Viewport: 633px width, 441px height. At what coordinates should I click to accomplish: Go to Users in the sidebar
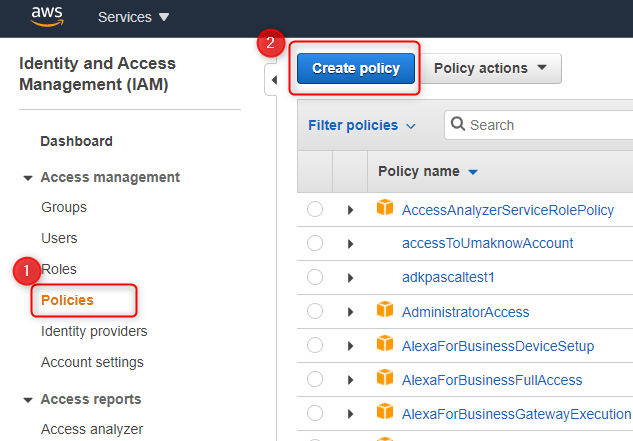click(59, 238)
